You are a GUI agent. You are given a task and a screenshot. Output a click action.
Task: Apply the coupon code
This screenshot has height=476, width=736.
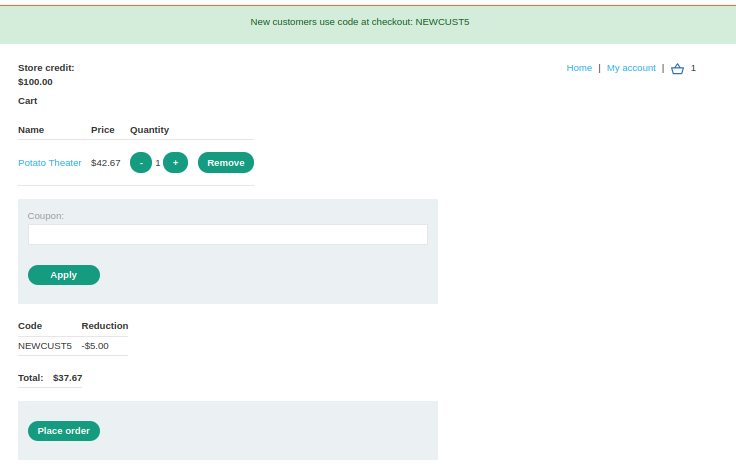[x=64, y=275]
